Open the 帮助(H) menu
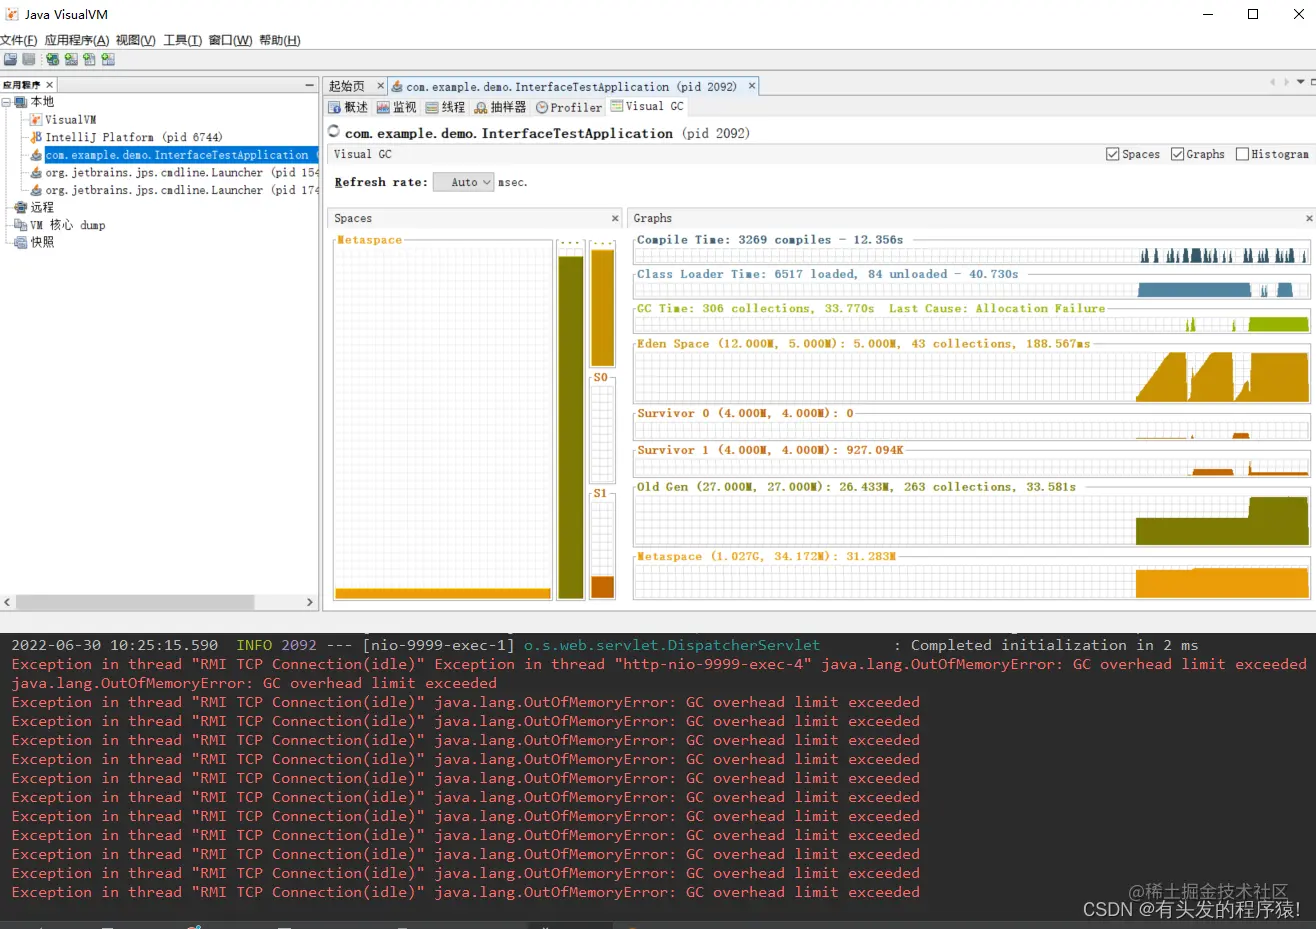This screenshot has height=929, width=1316. pos(279,40)
